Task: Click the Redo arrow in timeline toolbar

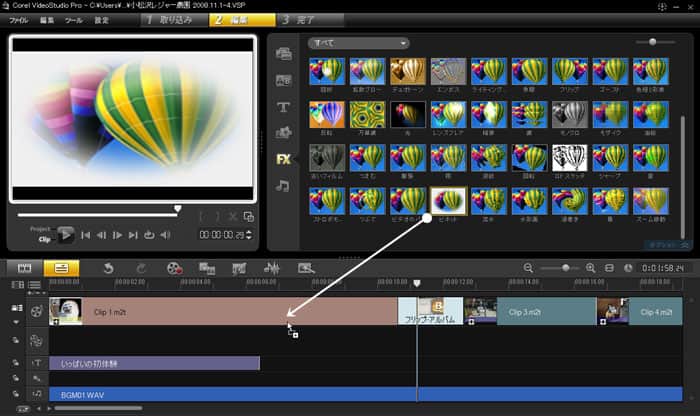Action: pos(141,268)
